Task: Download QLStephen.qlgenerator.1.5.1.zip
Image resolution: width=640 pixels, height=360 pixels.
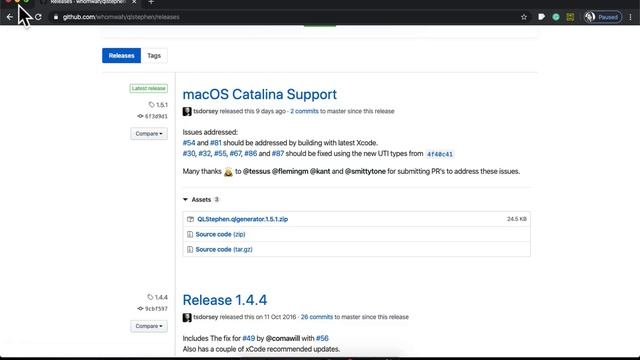Action: click(x=242, y=219)
